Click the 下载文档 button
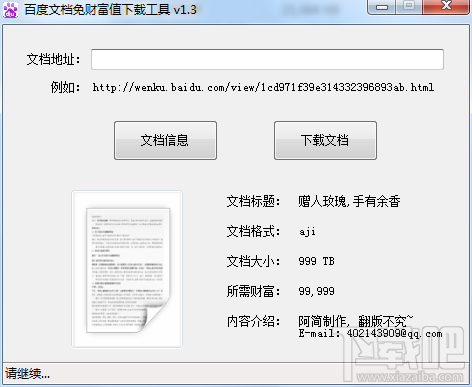This screenshot has width=472, height=387. point(325,140)
